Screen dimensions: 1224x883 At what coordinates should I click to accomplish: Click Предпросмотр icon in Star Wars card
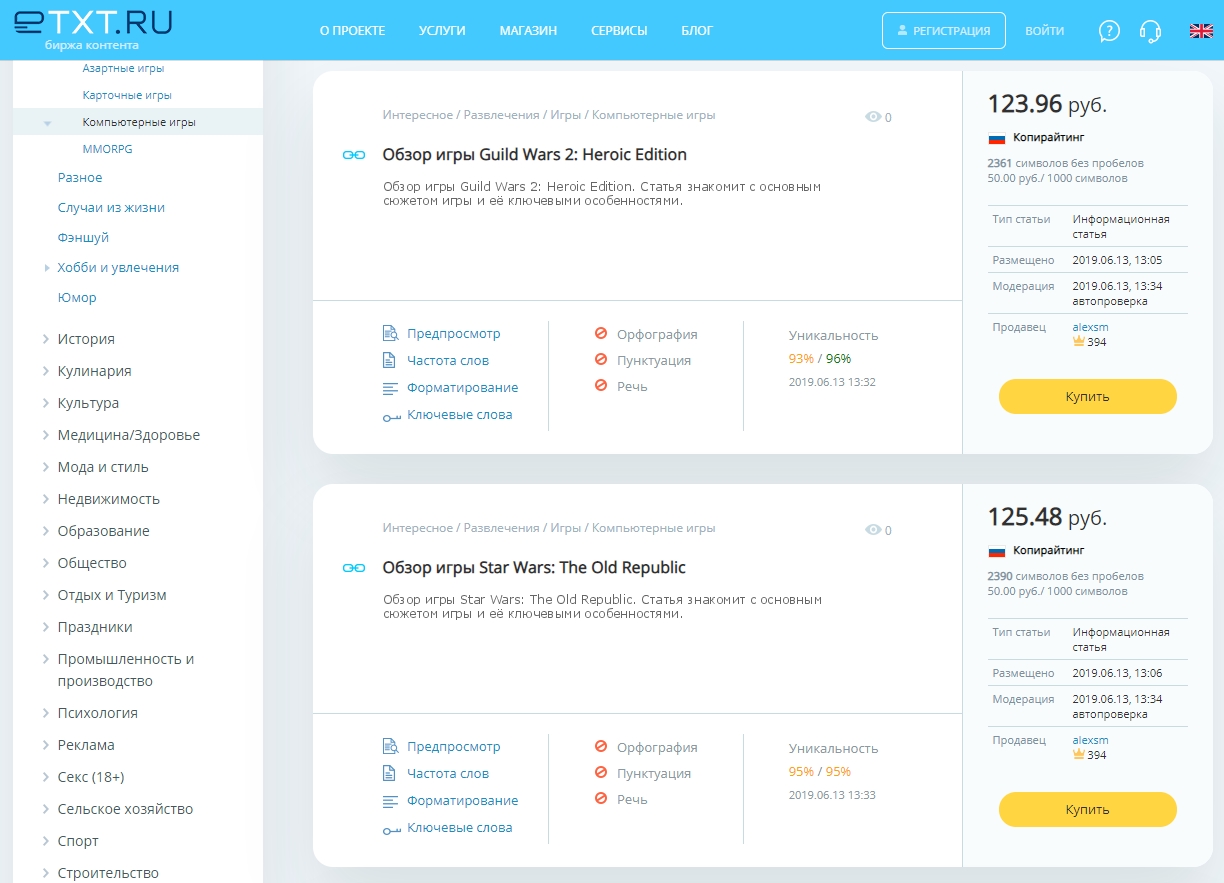point(390,746)
